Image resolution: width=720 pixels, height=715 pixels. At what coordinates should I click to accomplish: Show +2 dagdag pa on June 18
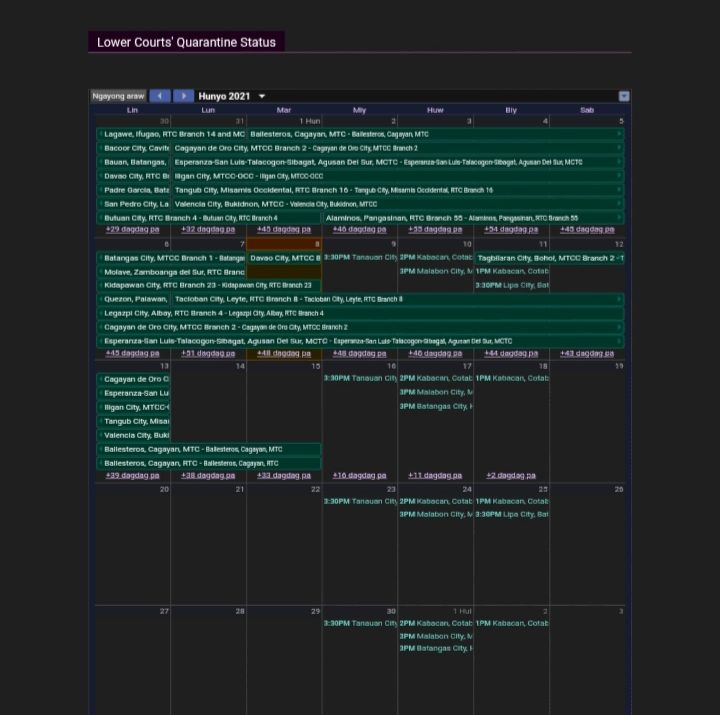(511, 475)
